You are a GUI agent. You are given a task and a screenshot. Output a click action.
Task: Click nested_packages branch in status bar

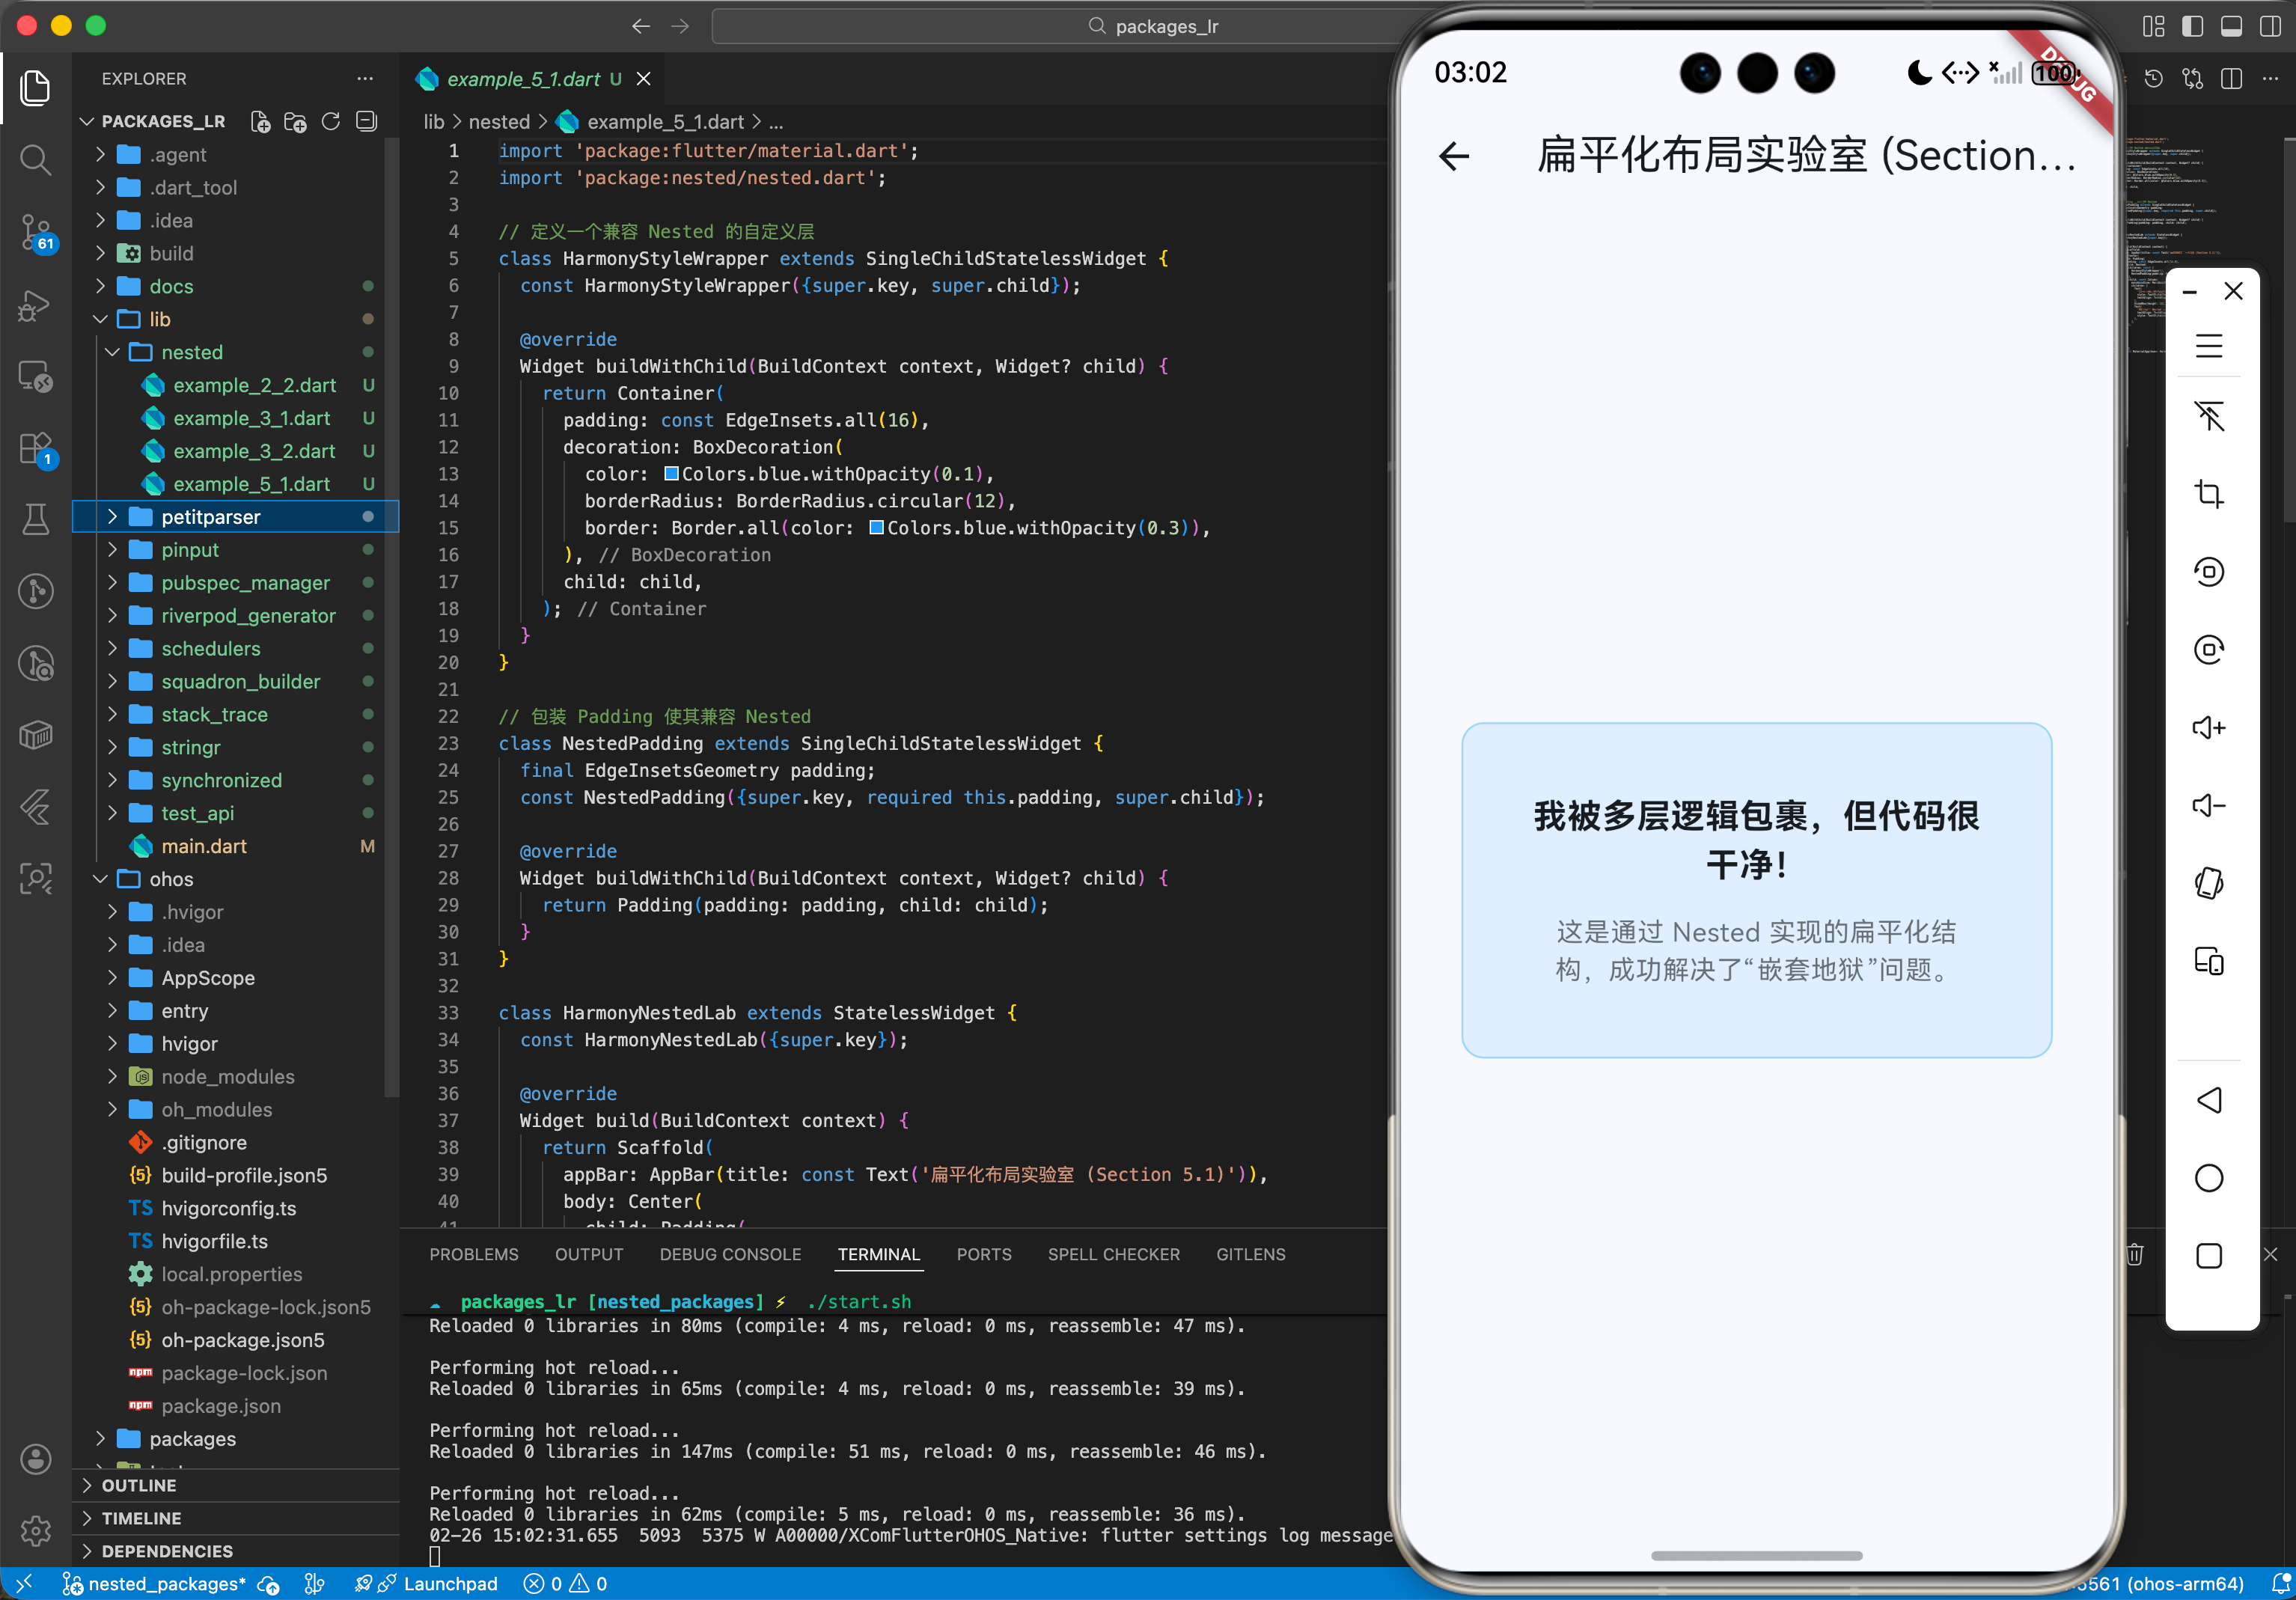pyautogui.click(x=154, y=1584)
